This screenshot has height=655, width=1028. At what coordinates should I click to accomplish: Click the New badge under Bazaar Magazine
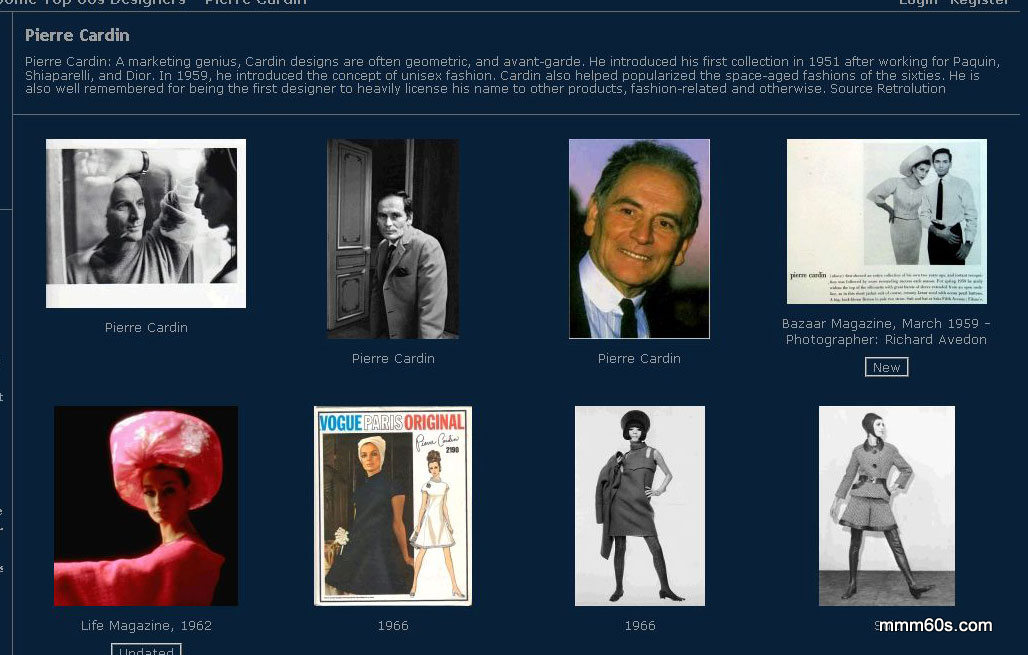click(x=886, y=367)
